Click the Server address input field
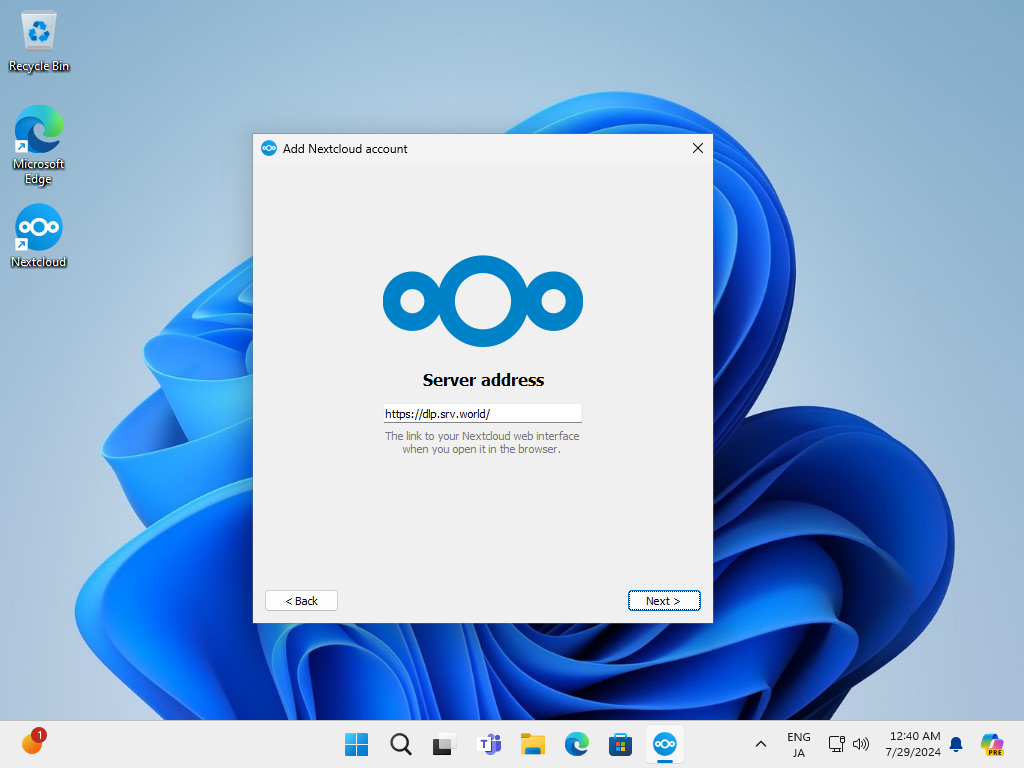 pos(483,413)
